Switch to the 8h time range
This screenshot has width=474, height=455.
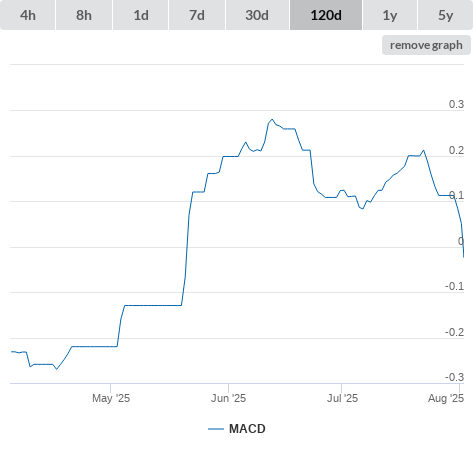[x=84, y=15]
